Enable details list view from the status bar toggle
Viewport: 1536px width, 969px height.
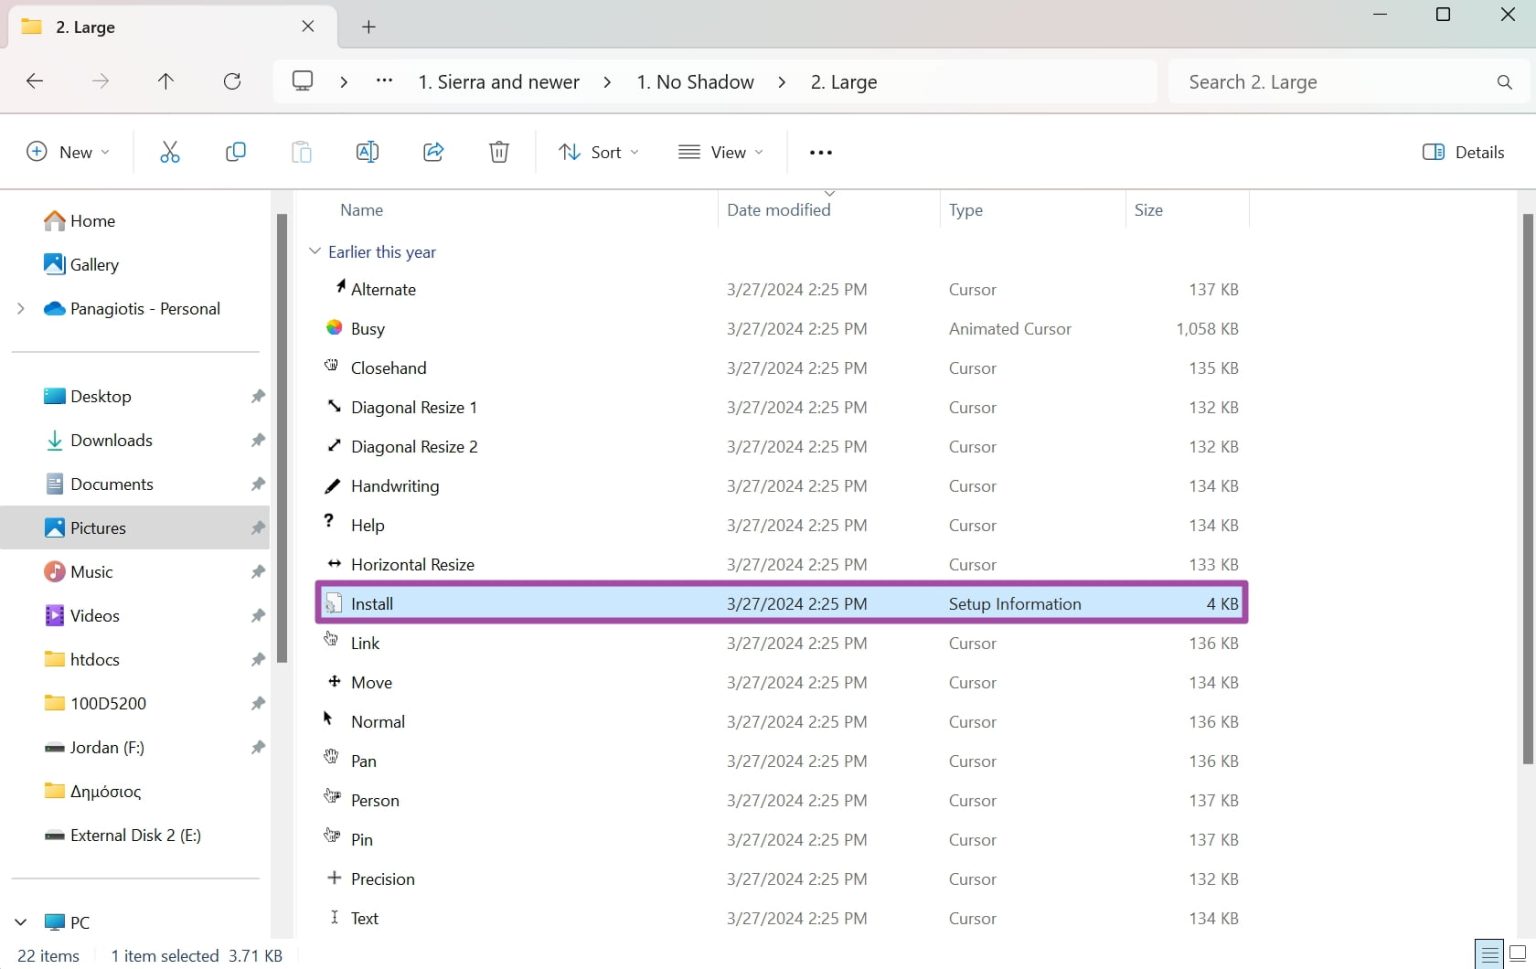(x=1489, y=955)
